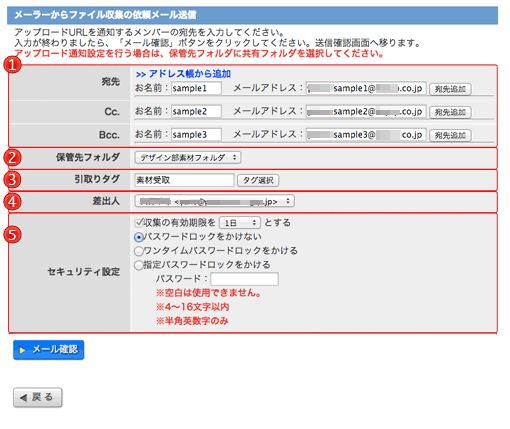The image size is (510, 429).
Task: Open the アドレス帳から追加 link
Action: pyautogui.click(x=183, y=74)
